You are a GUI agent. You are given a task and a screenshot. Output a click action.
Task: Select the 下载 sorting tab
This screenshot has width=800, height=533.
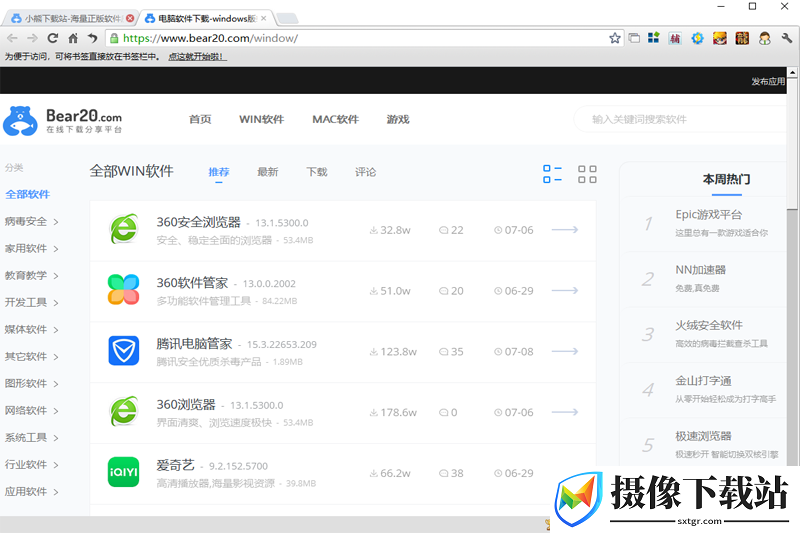317,172
